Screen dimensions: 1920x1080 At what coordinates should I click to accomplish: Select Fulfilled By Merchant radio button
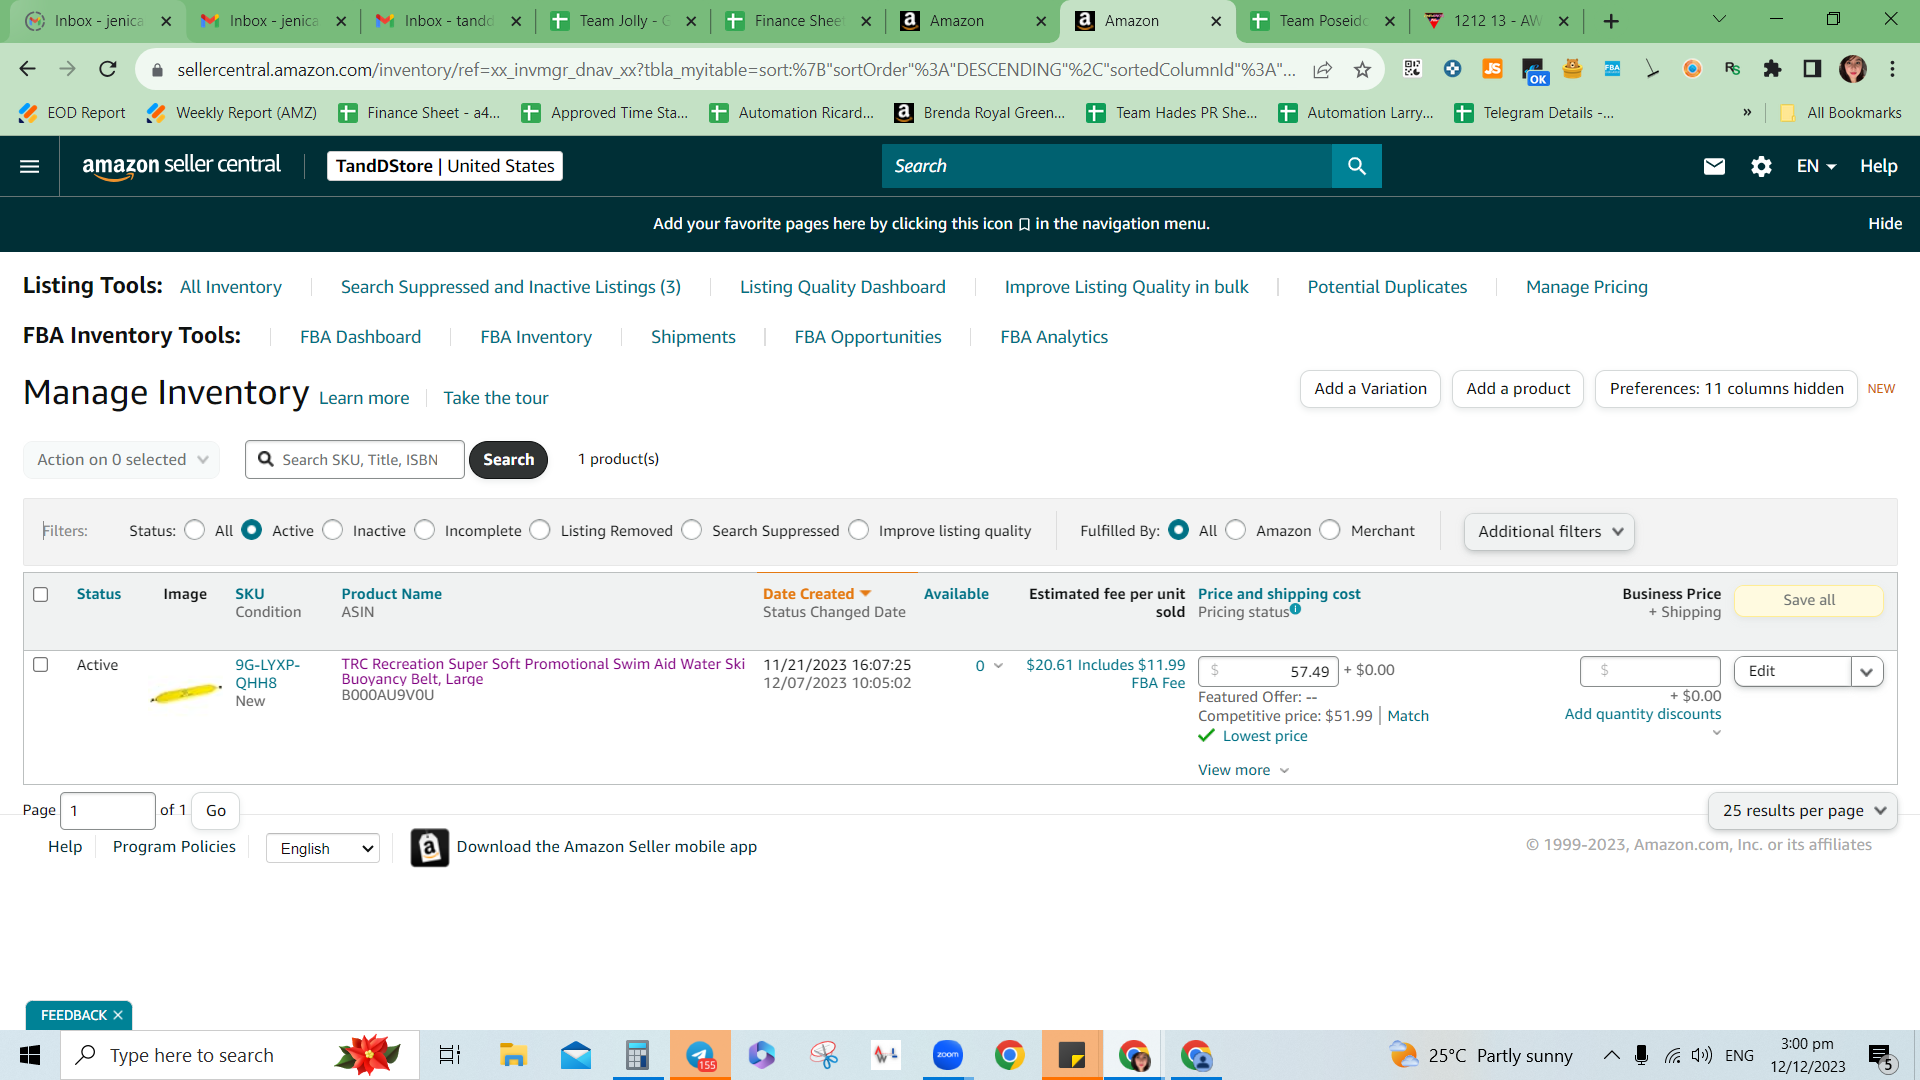(1330, 530)
